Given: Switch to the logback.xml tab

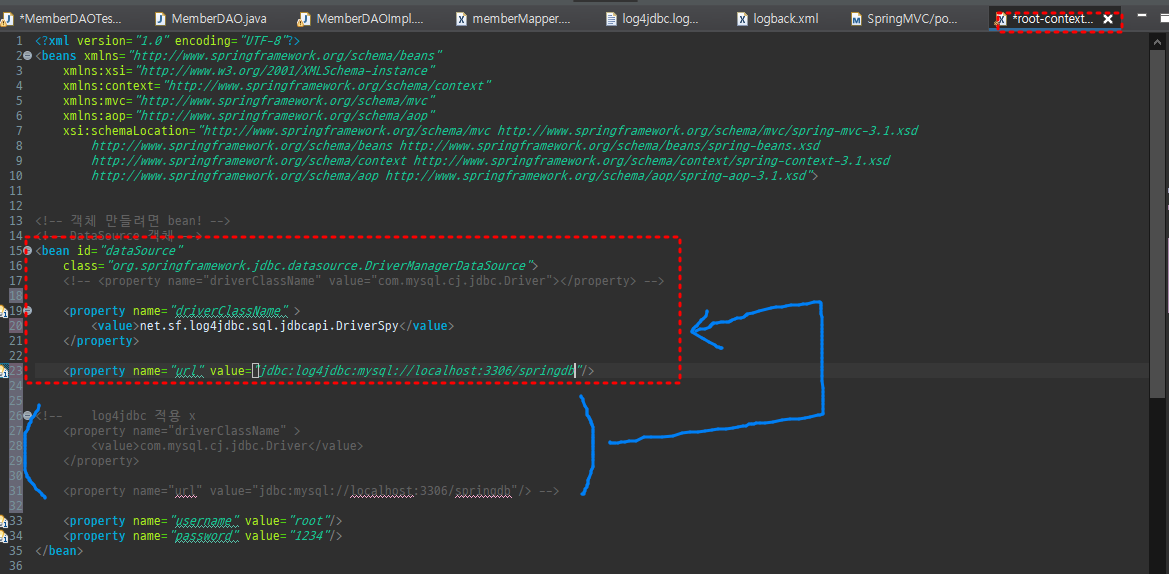Looking at the screenshot, I should pyautogui.click(x=778, y=19).
